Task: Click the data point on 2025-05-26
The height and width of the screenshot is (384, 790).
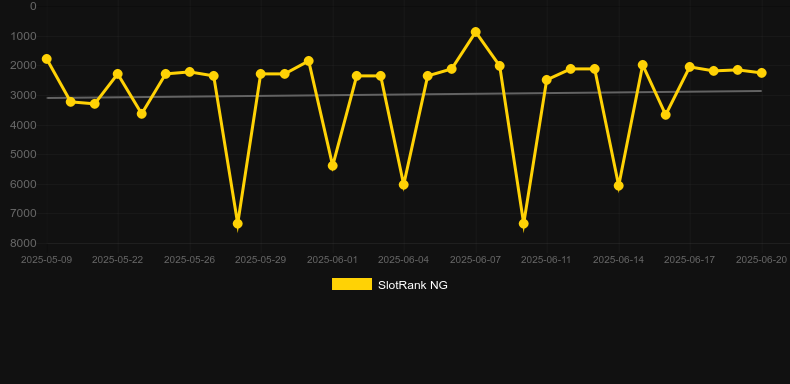Action: click(189, 72)
